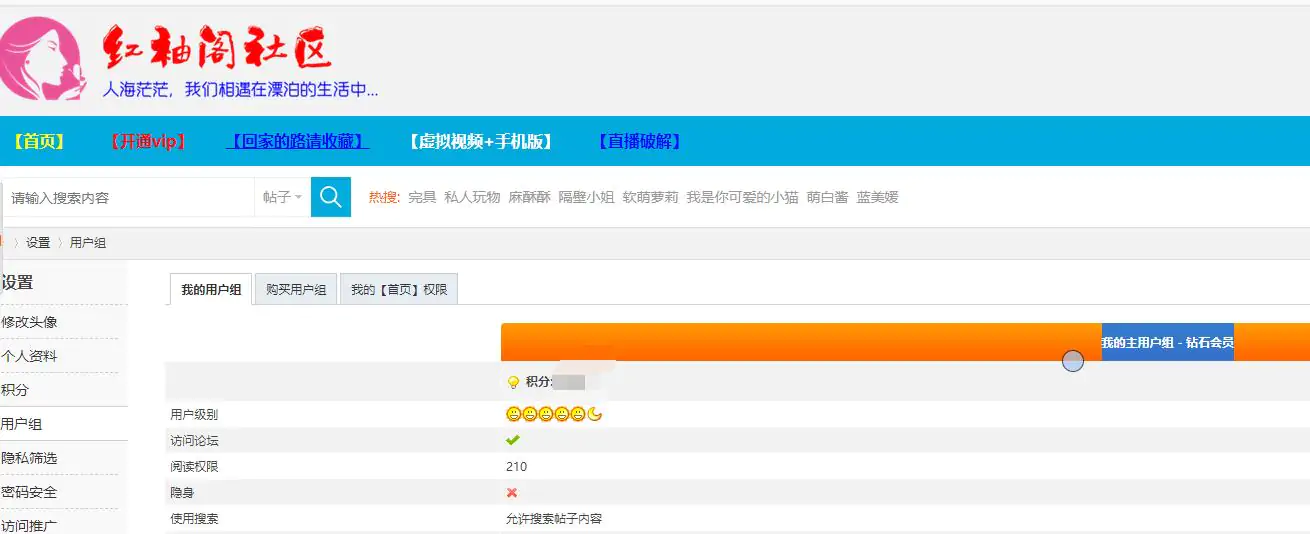Click the 我的主用户组 - 钻石会员 header

pyautogui.click(x=1167, y=342)
